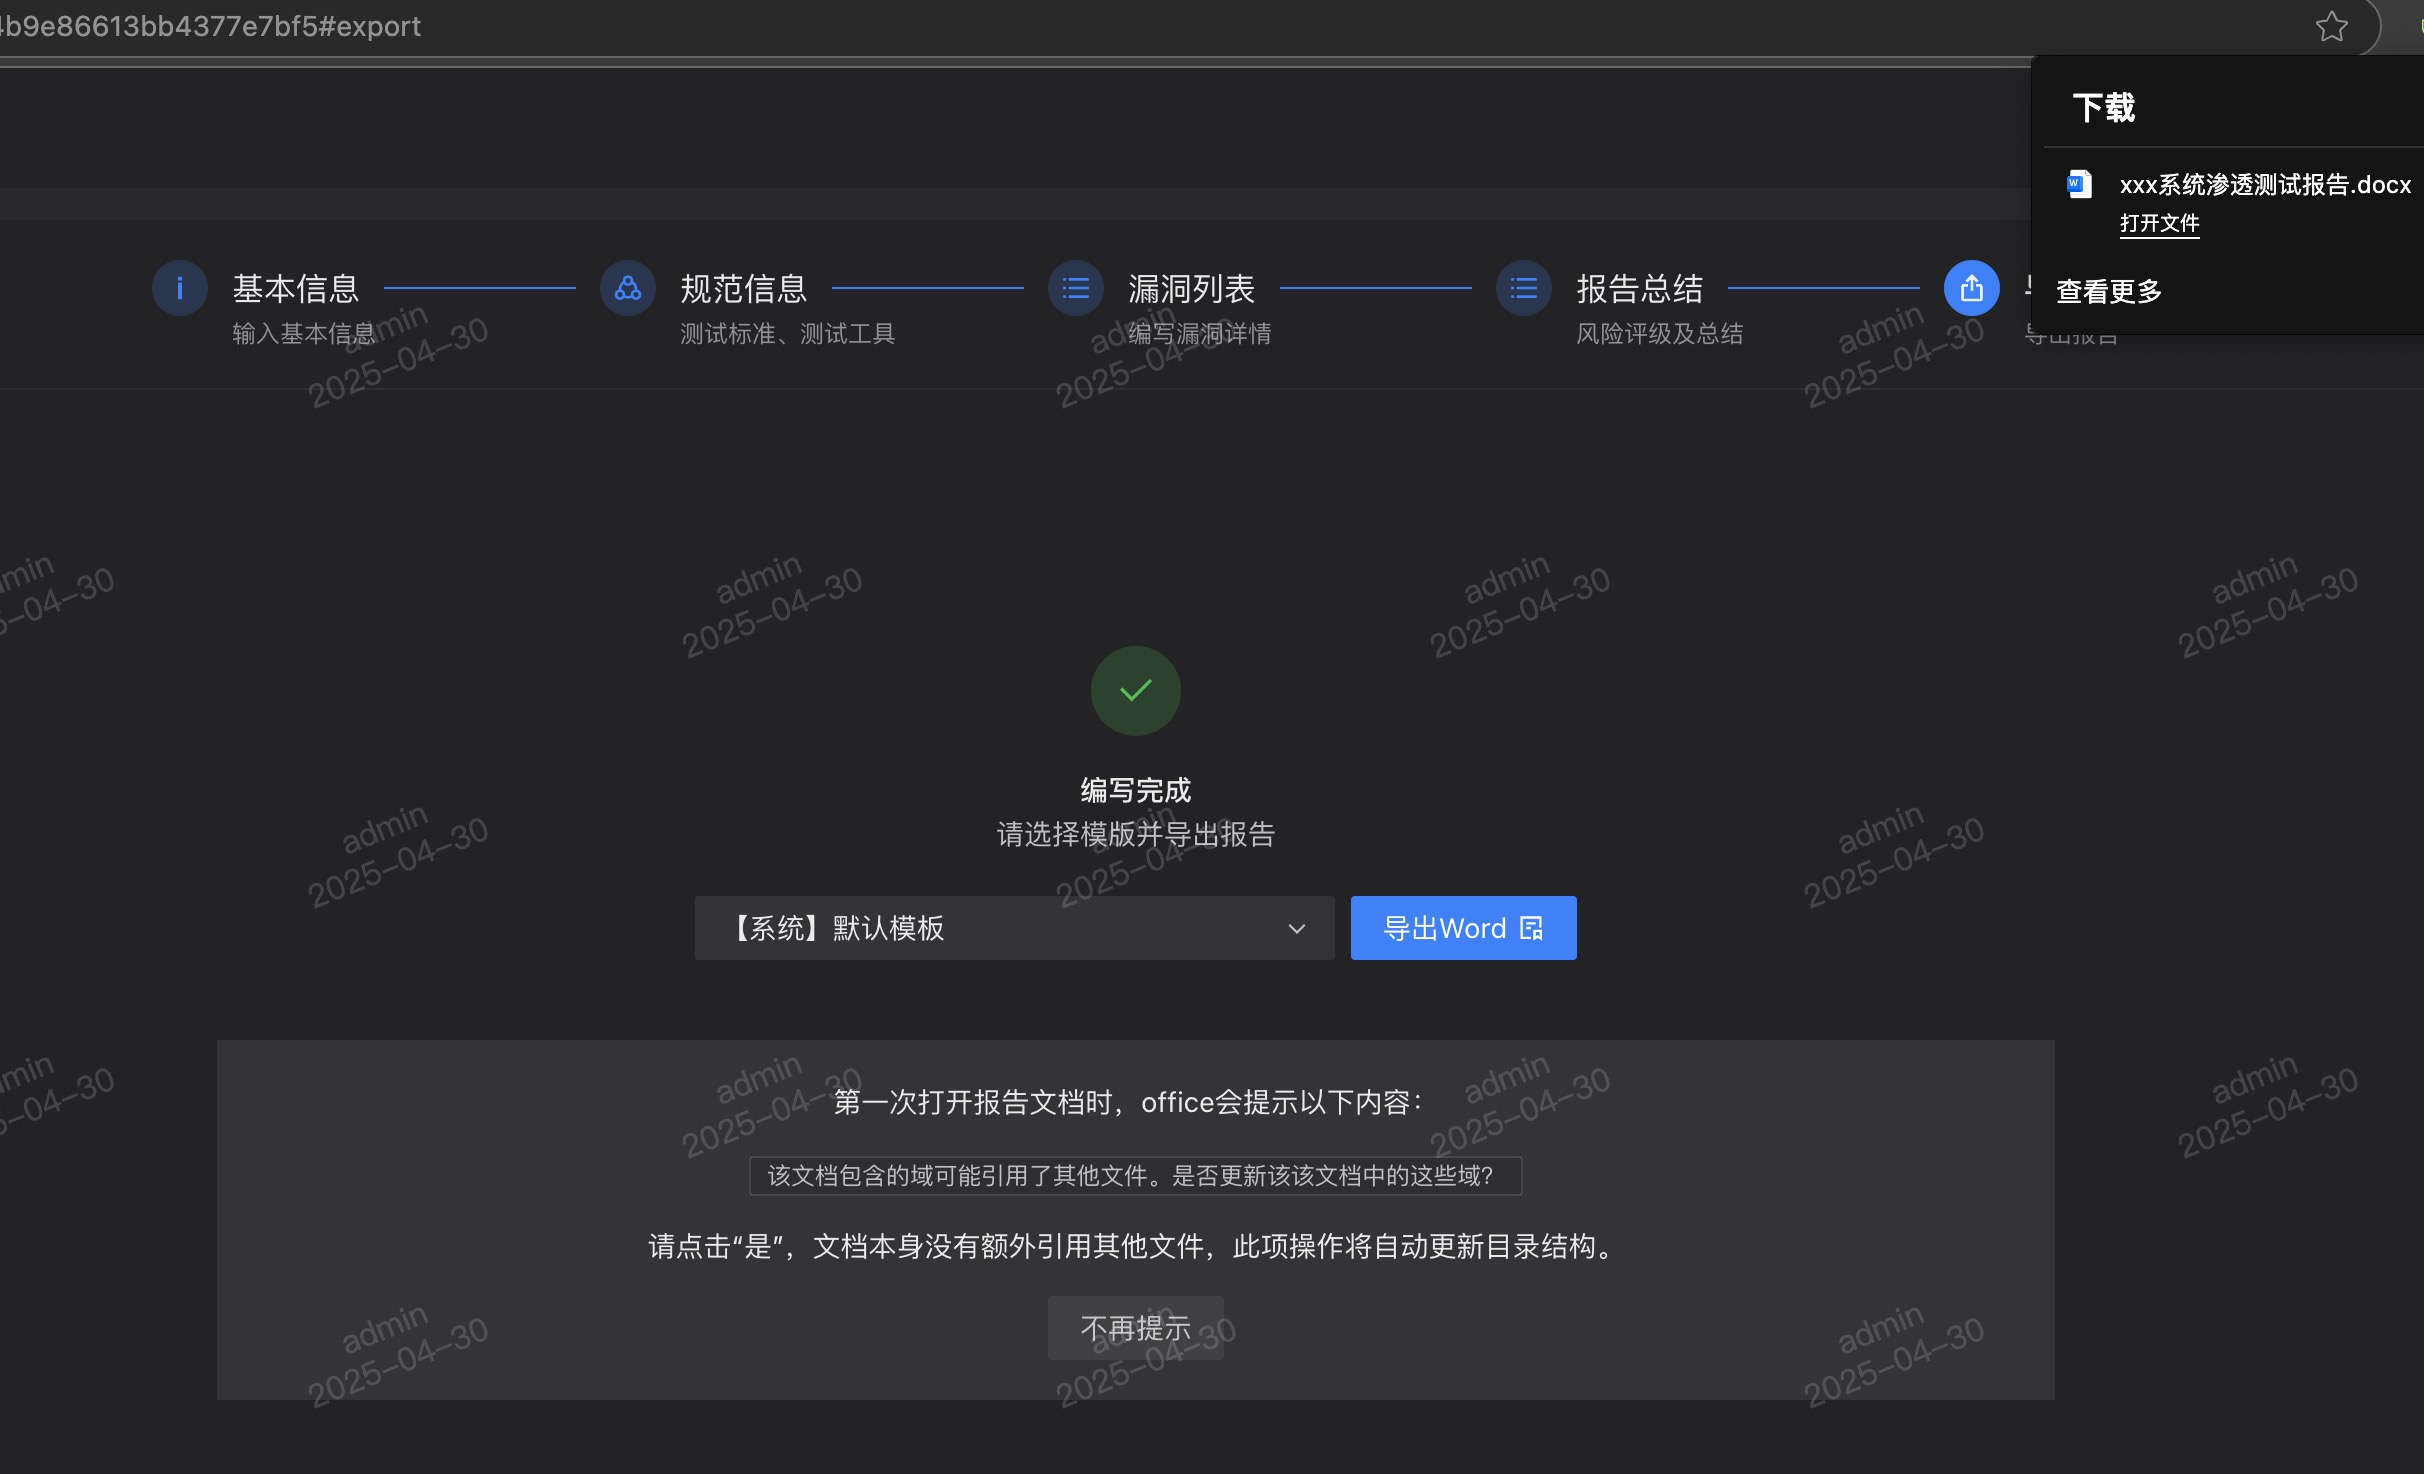Switch to 报告总结 step label
Viewport: 2424px width, 1474px height.
(1640, 289)
